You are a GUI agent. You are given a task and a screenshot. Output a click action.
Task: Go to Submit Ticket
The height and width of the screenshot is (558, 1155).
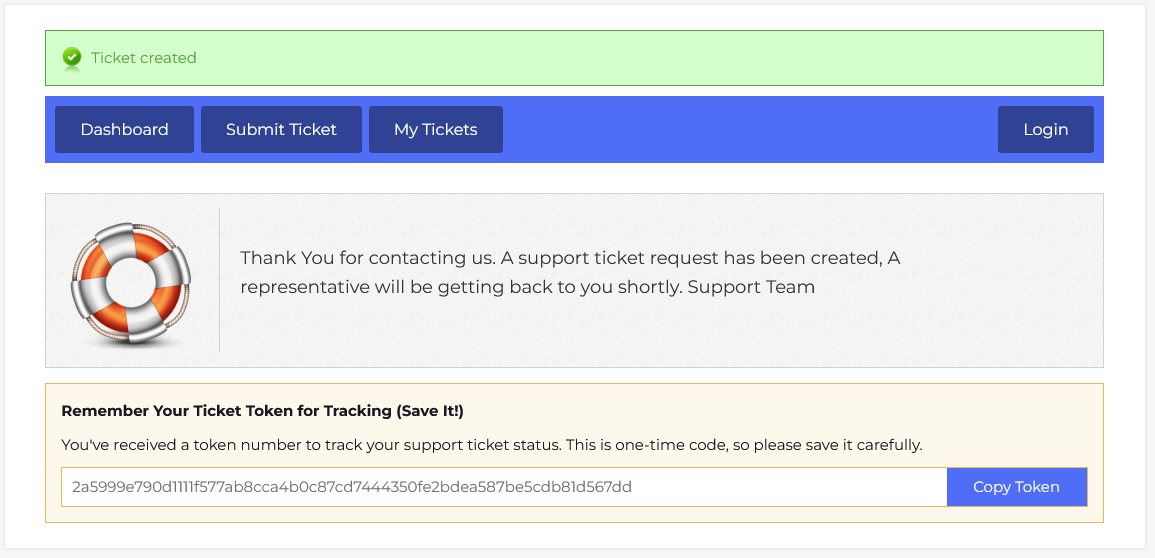pos(281,130)
